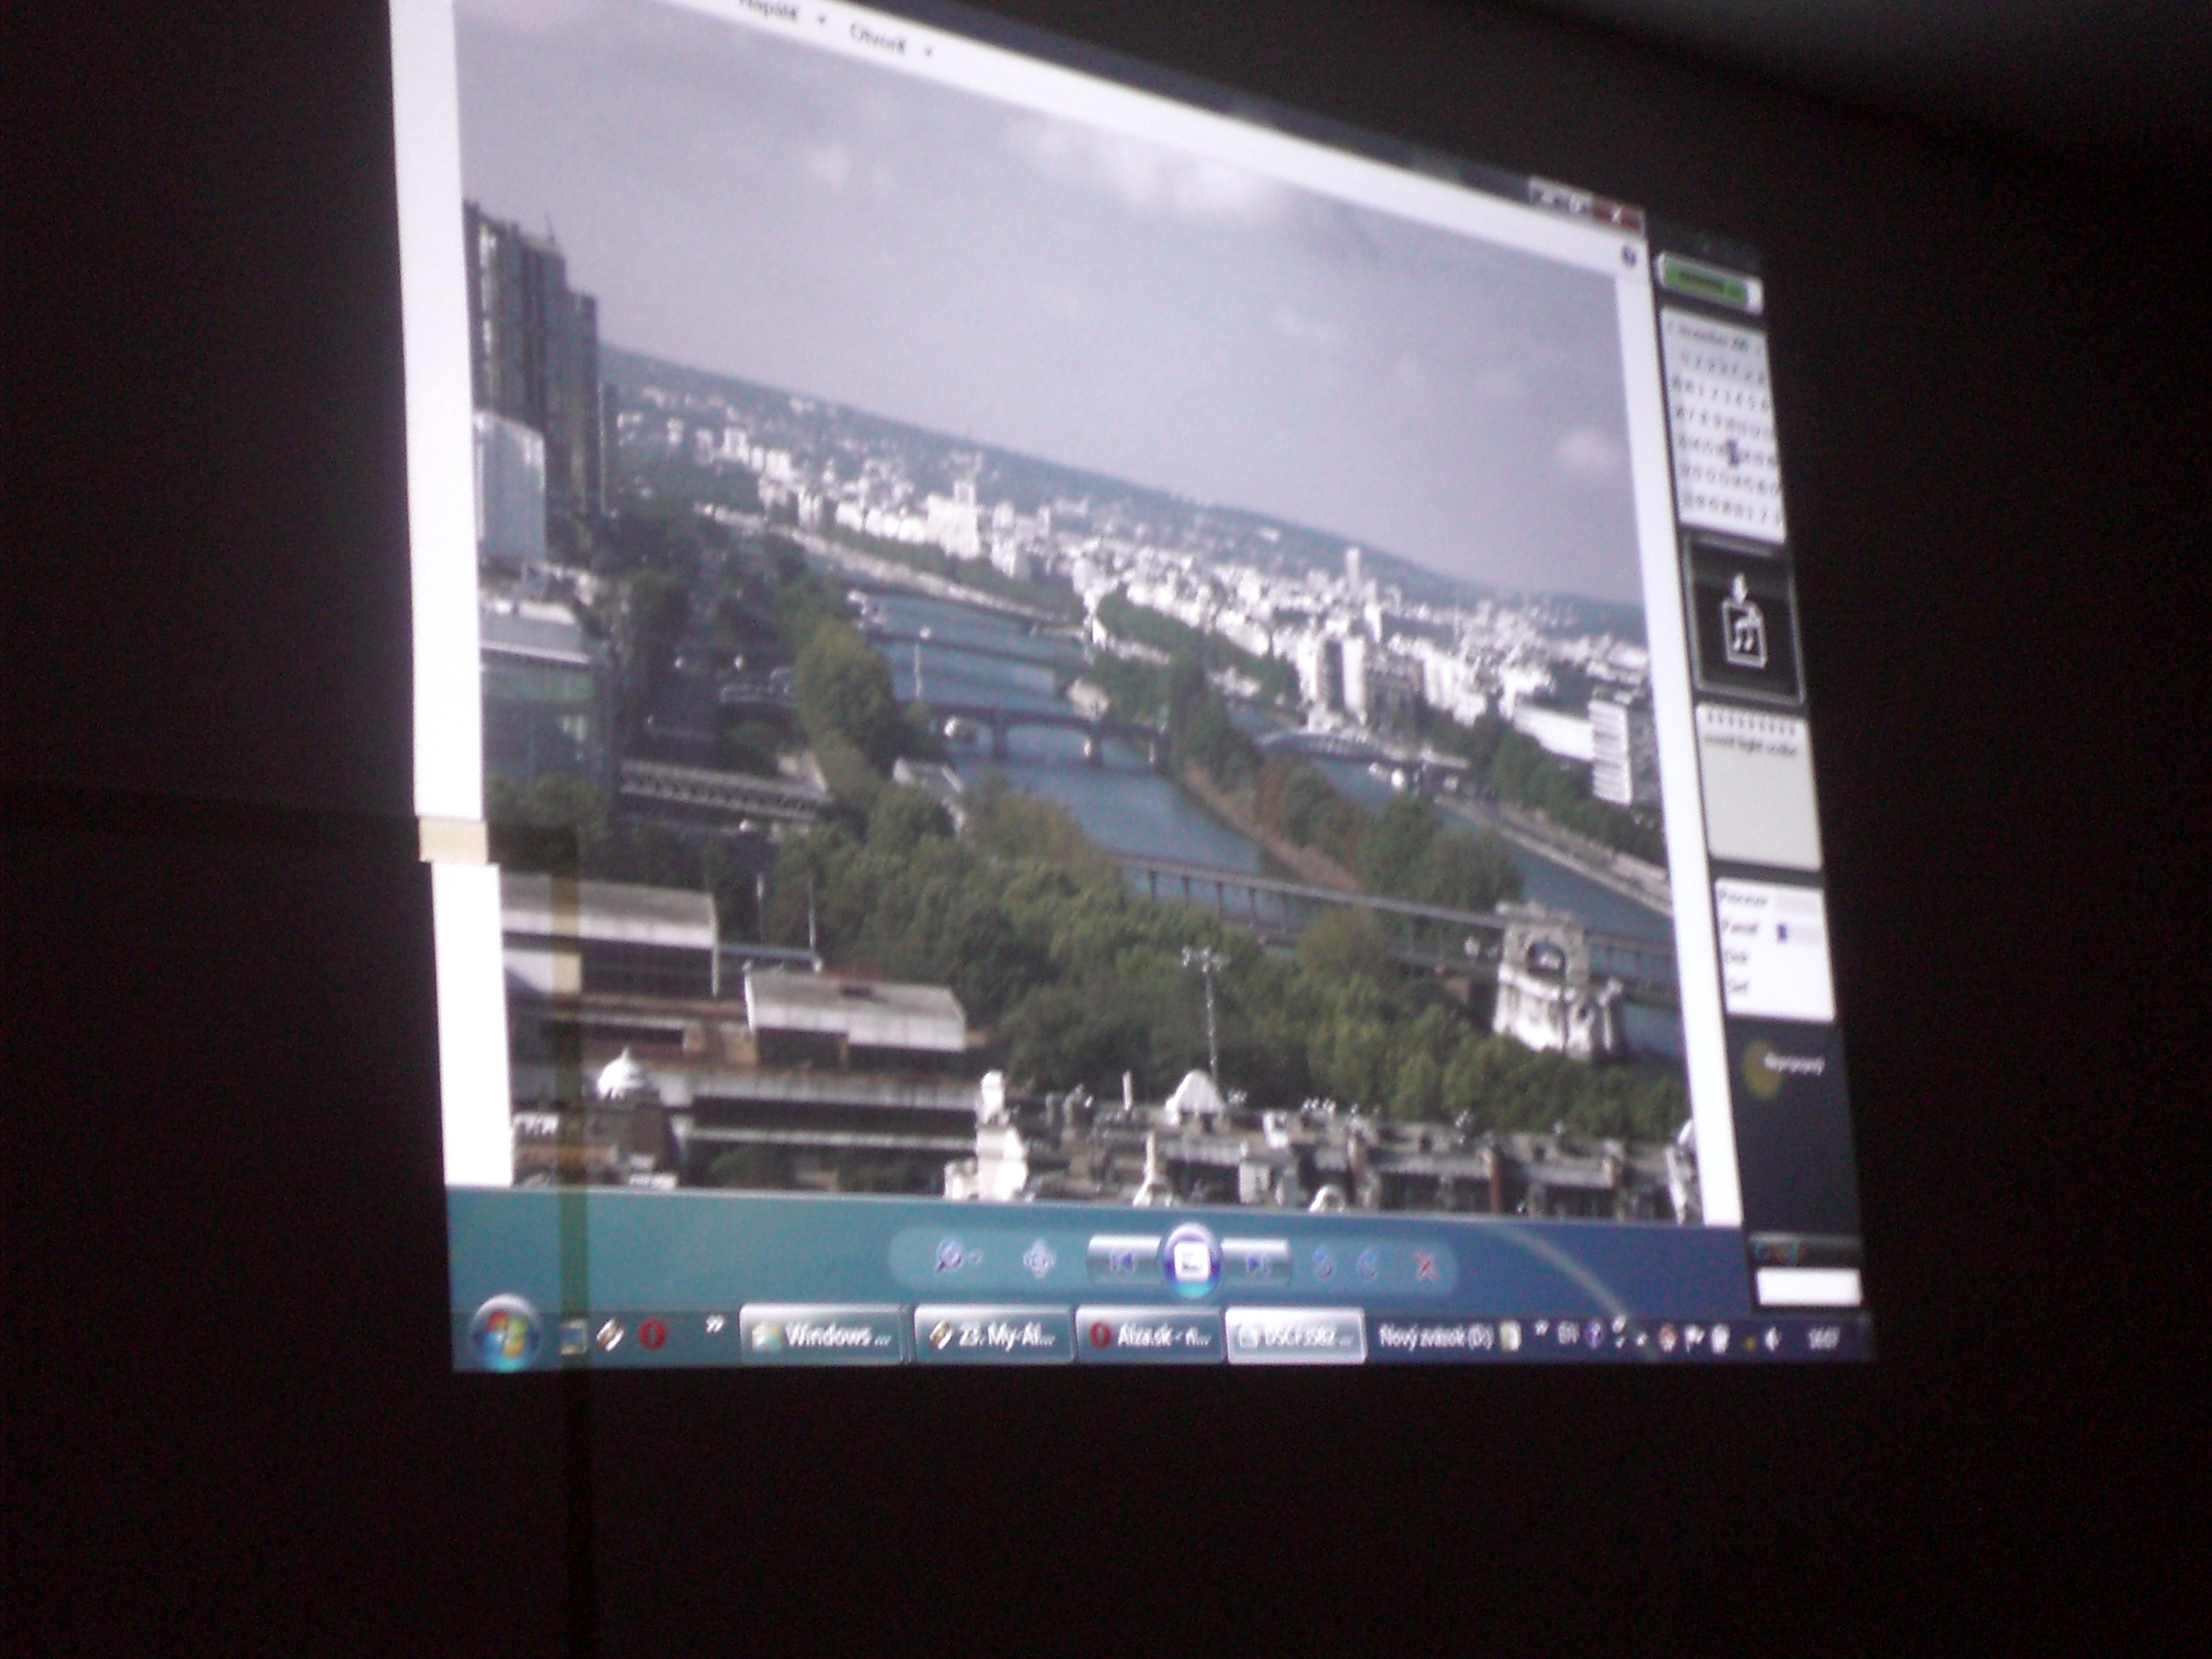2212x1659 pixels.
Task: Switch to the 23. My-Al... taskbar button
Action: coord(993,1337)
